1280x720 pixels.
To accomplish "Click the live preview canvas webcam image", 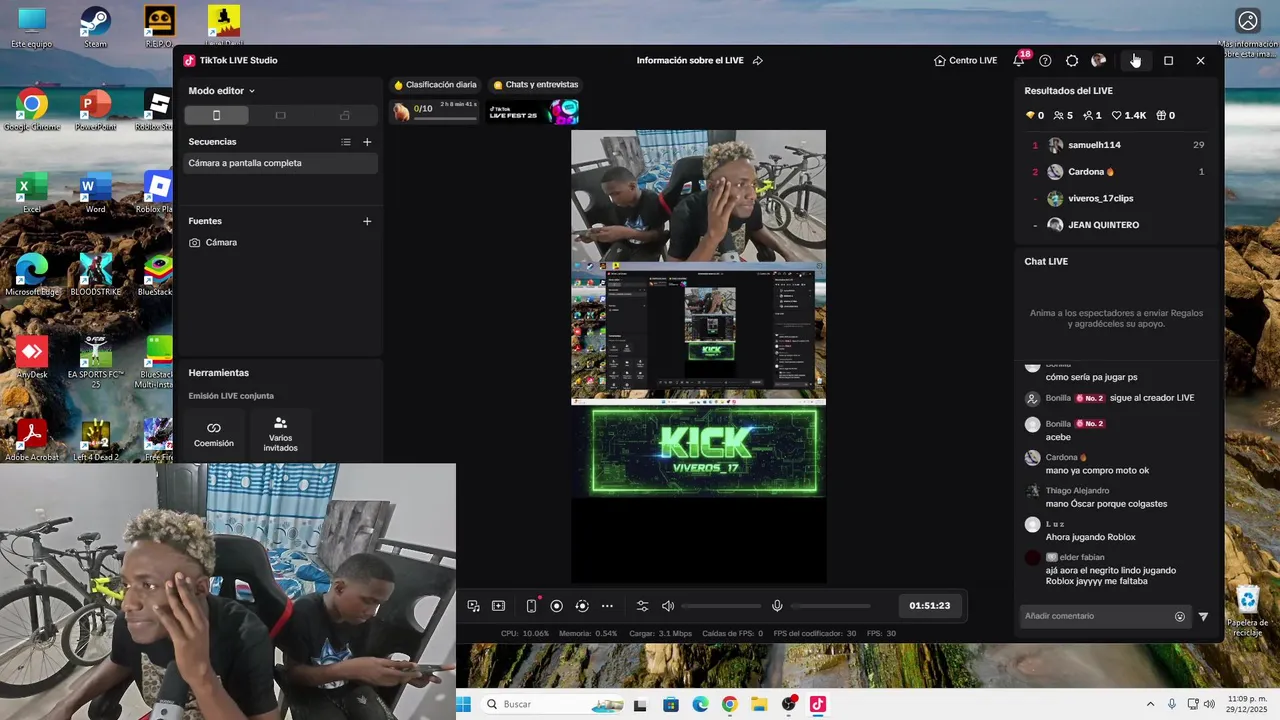I will click(x=698, y=195).
